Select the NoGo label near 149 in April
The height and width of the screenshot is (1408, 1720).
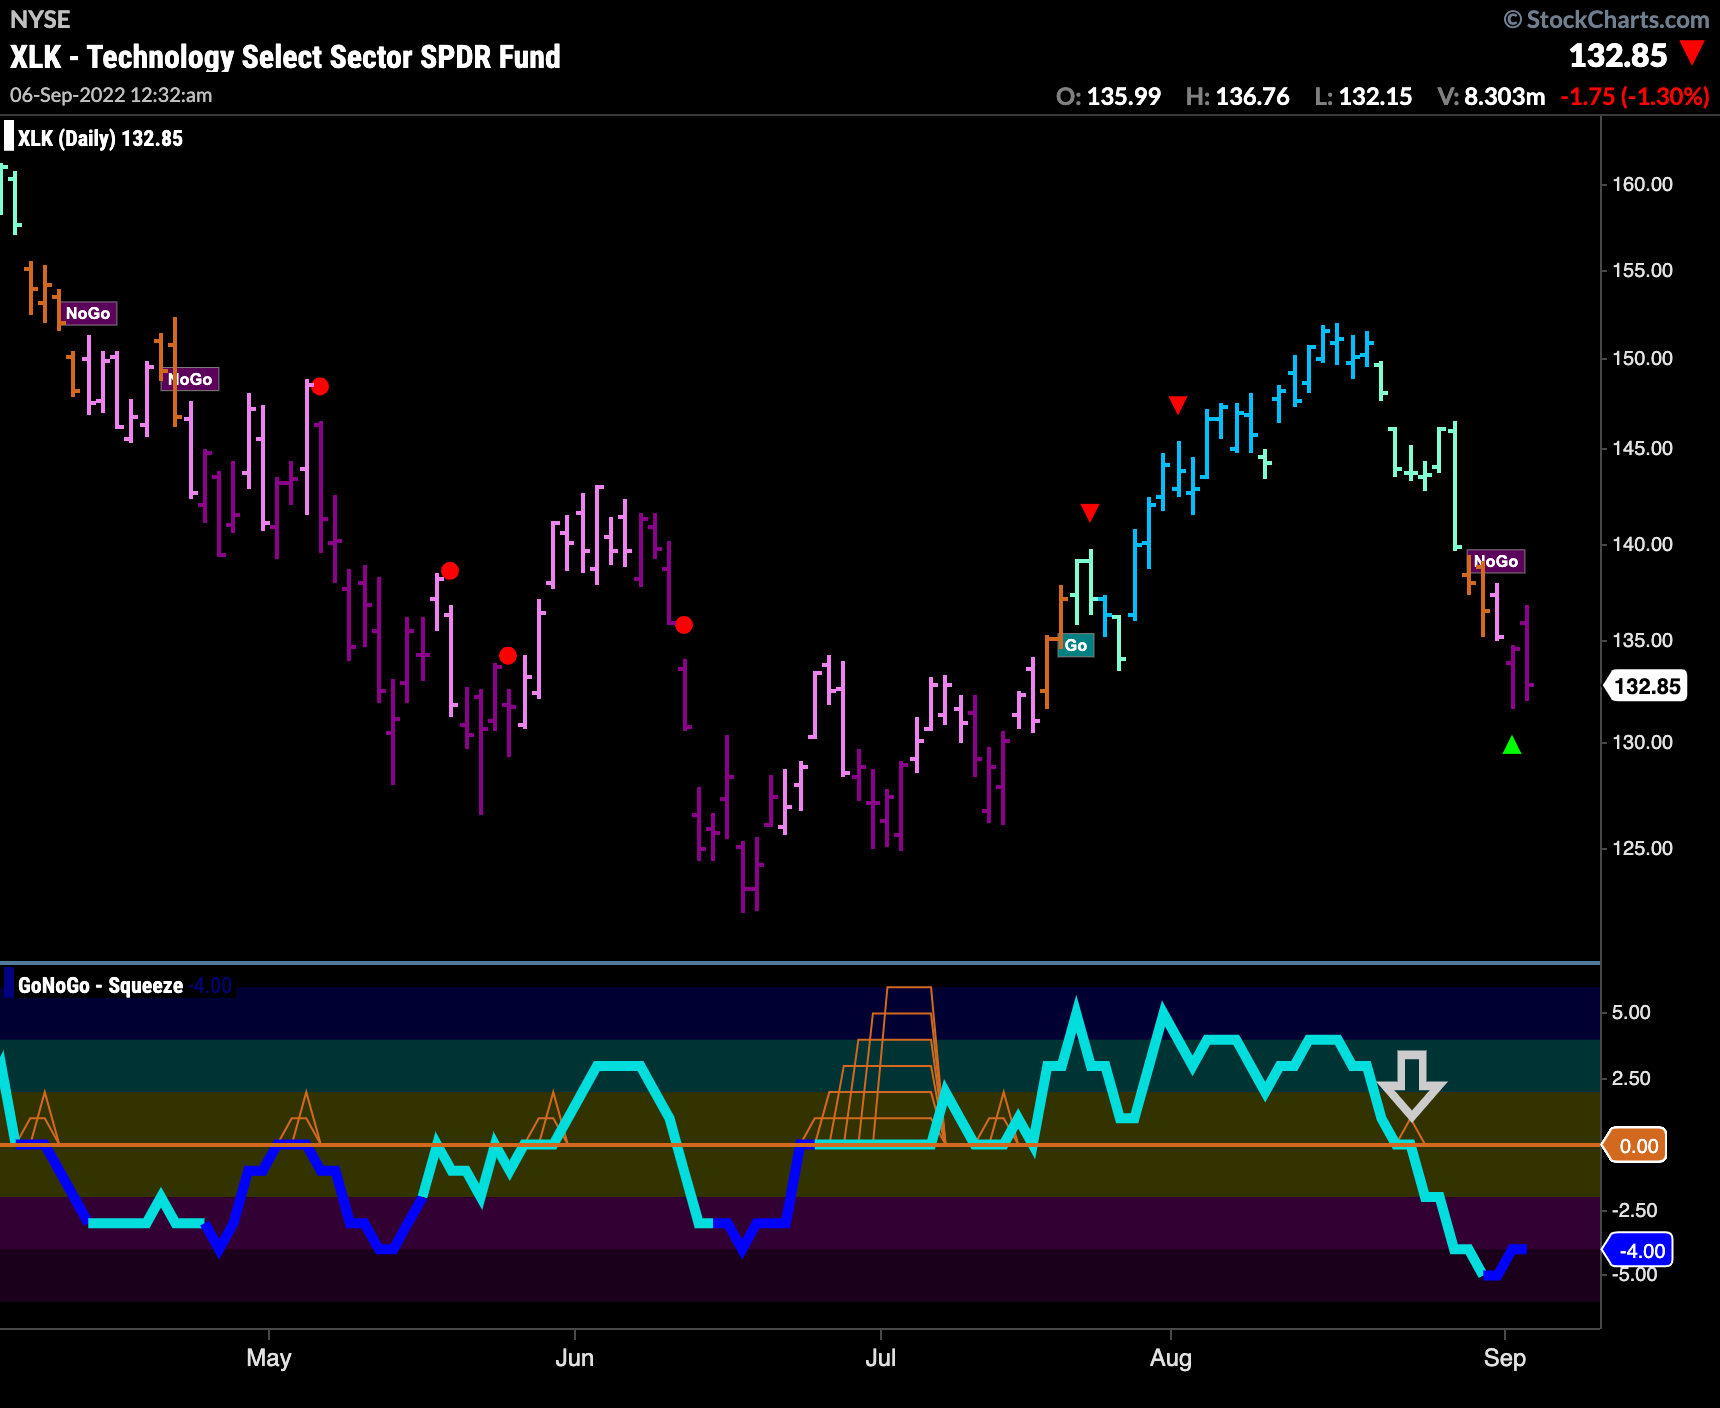tap(190, 379)
